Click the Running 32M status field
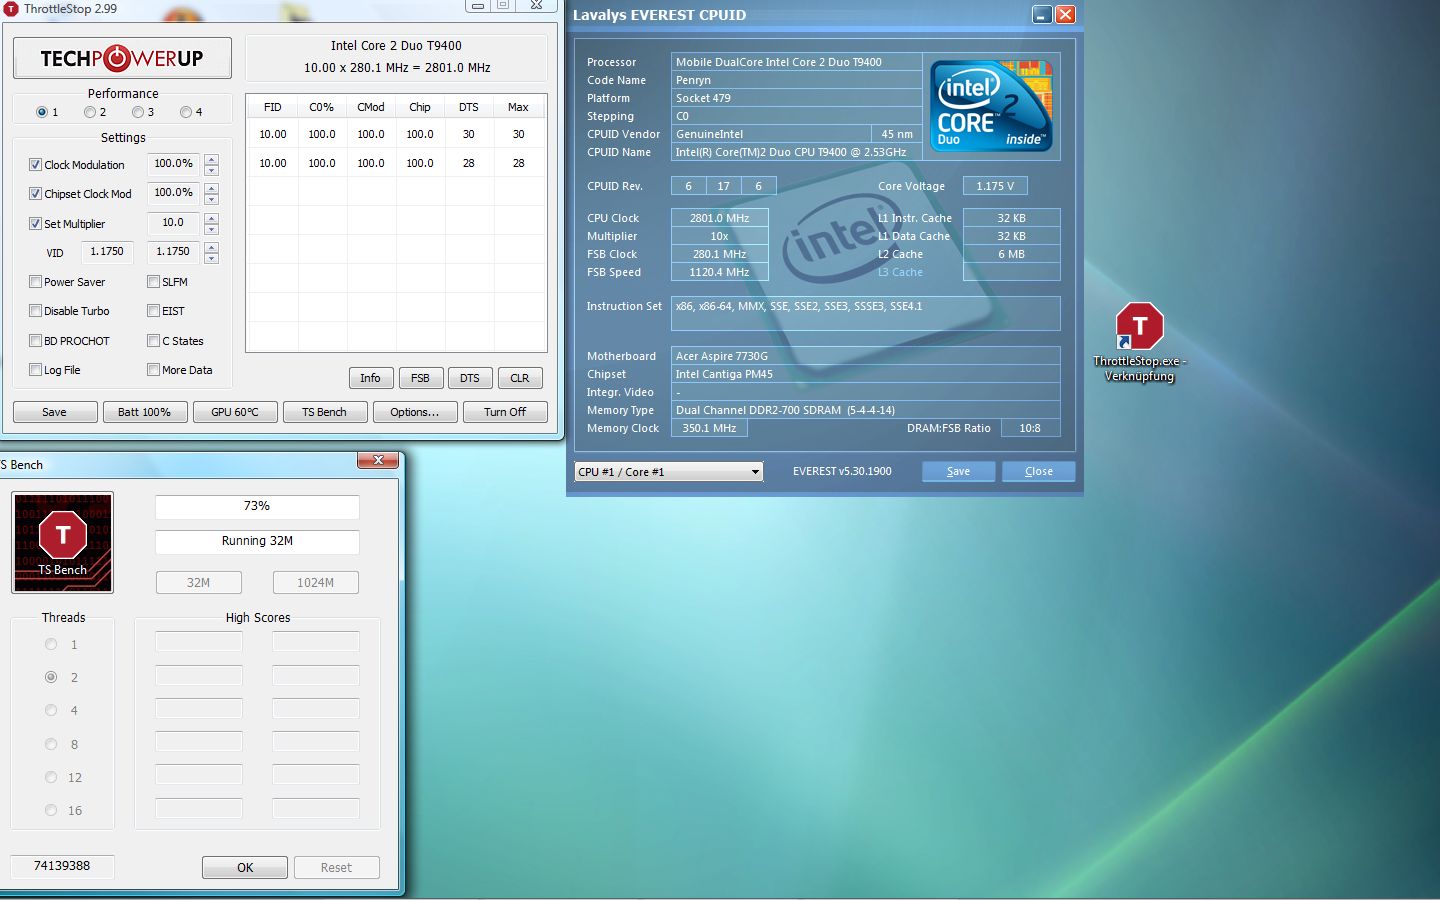The width and height of the screenshot is (1440, 900). (257, 541)
